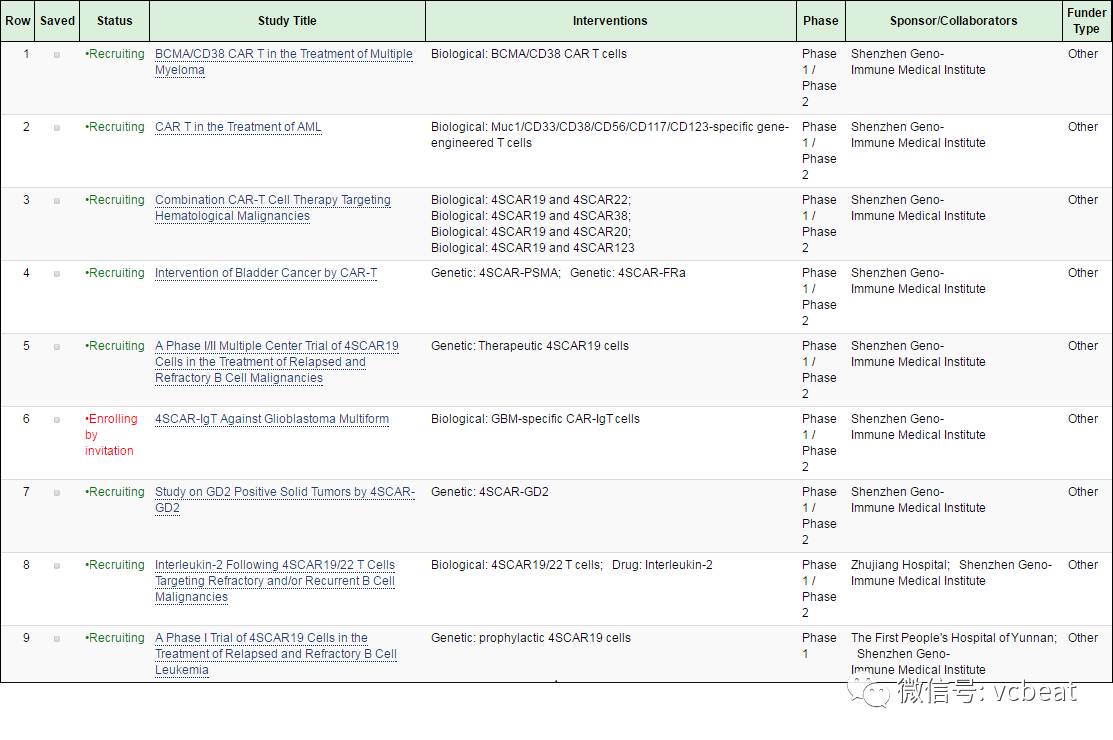Click the Funder Type column header
1113x740 pixels.
[x=1087, y=21]
